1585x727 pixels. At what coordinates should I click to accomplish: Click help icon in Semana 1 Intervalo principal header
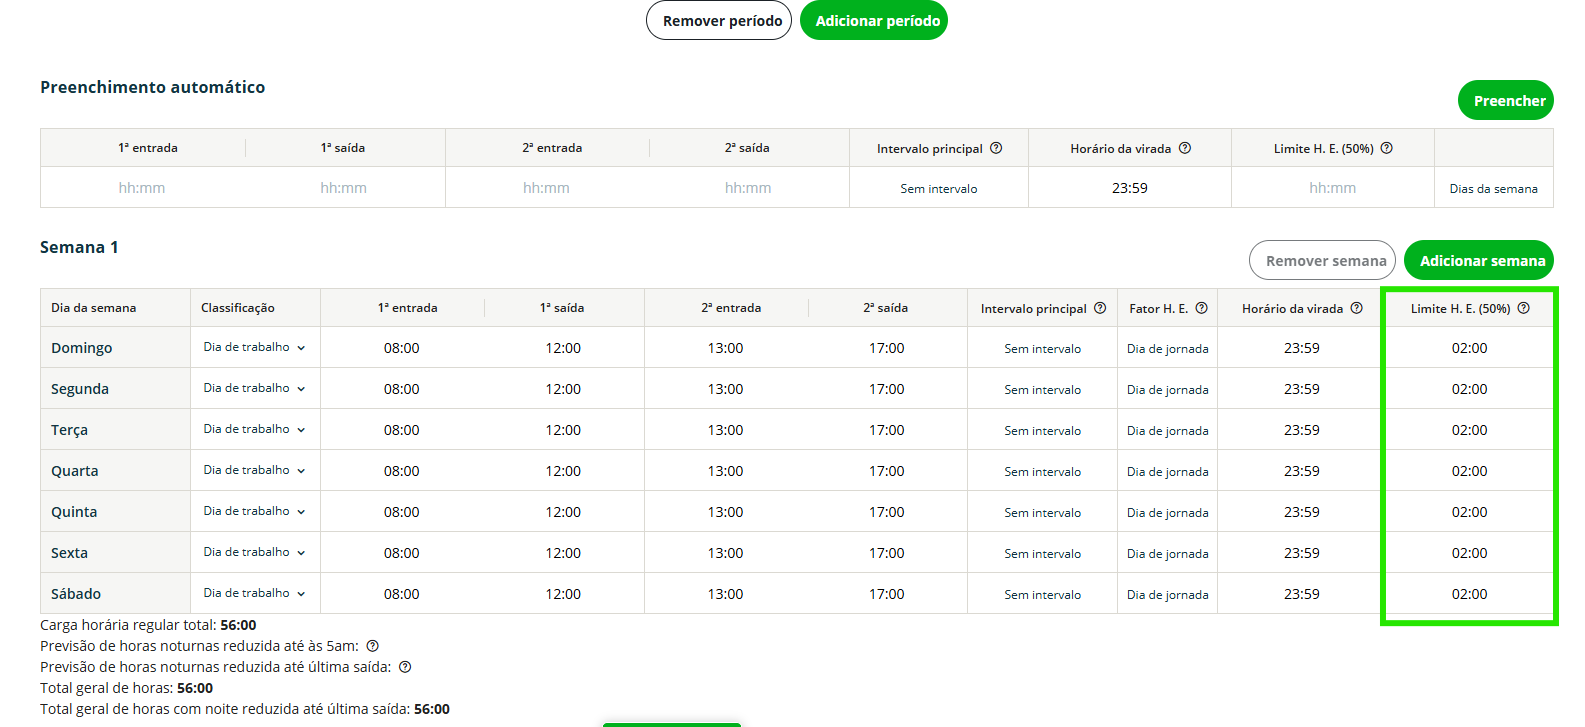pos(1100,308)
